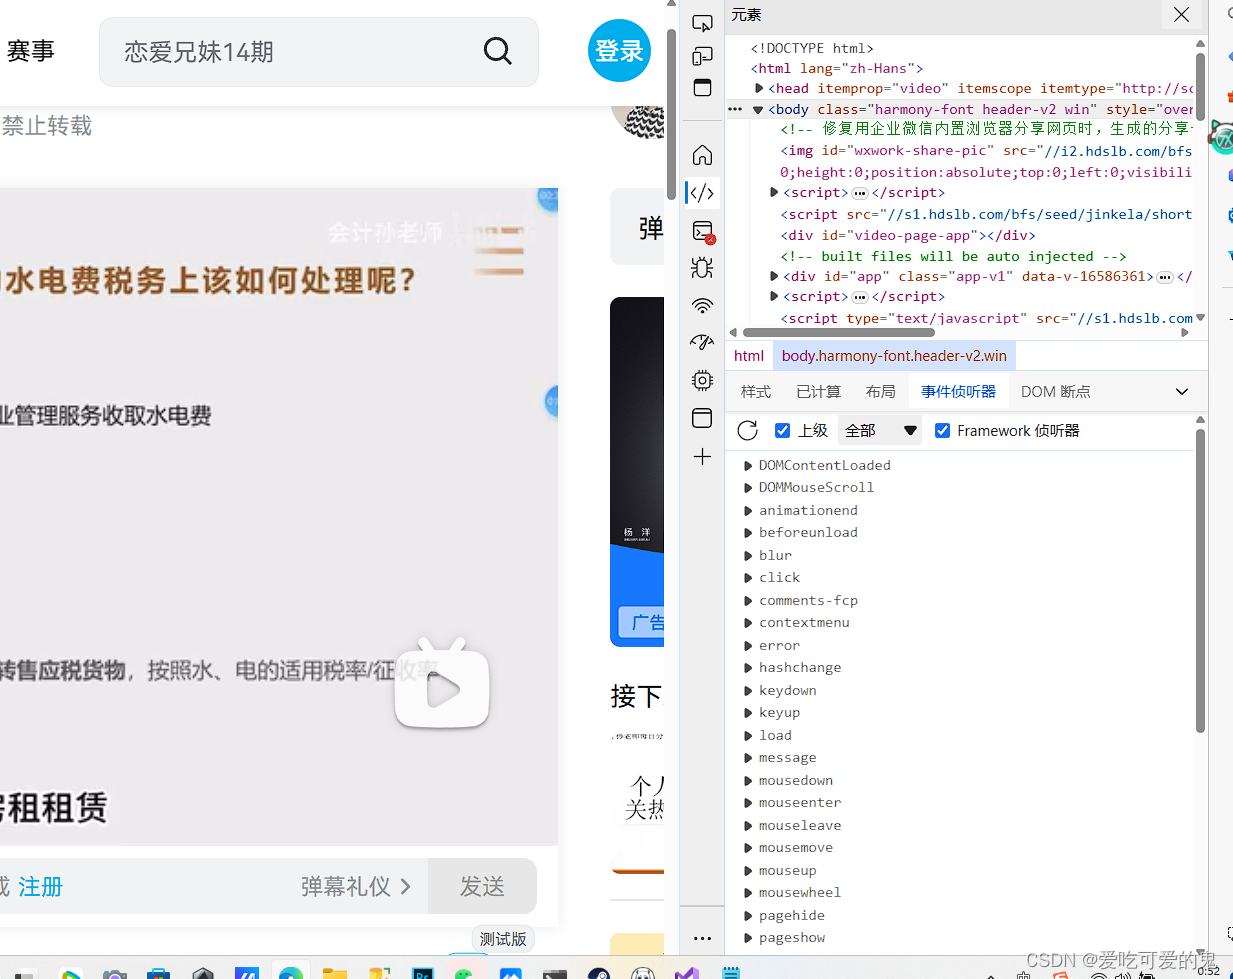Open the Performance gauge panel
Image resolution: width=1233 pixels, height=979 pixels.
[x=702, y=342]
